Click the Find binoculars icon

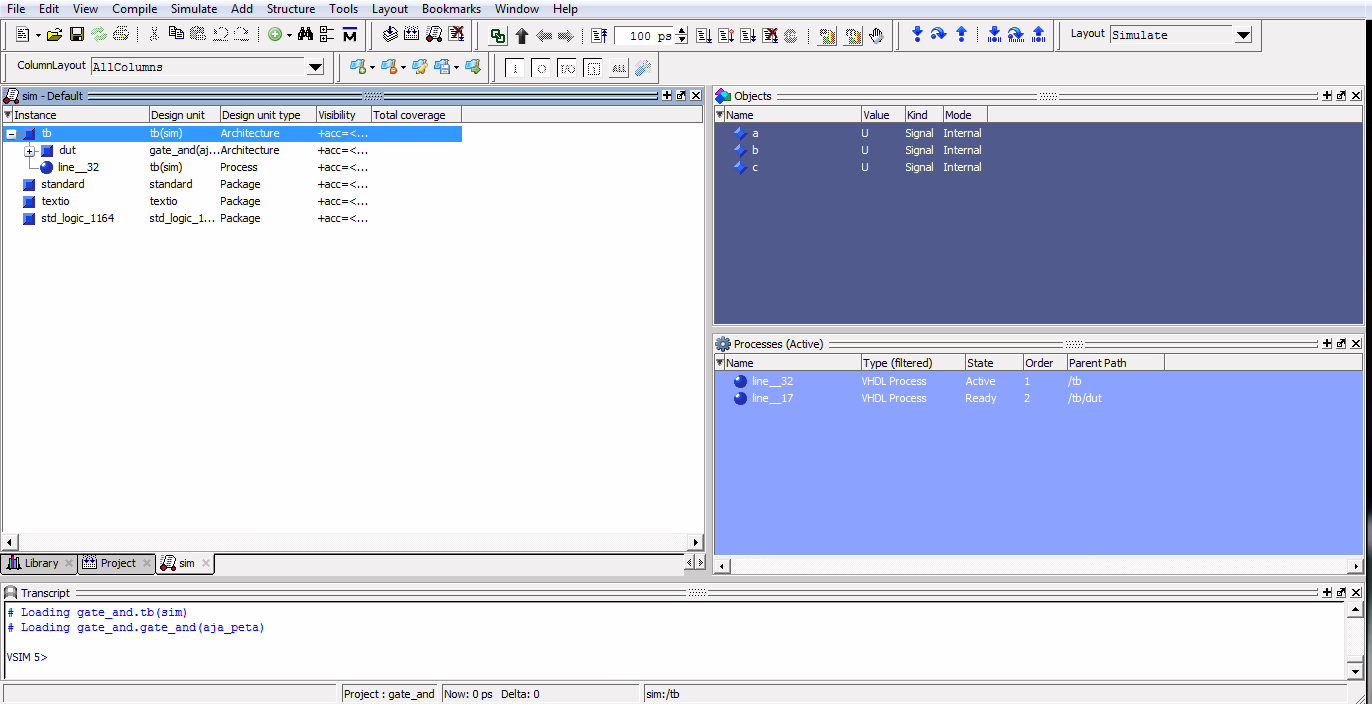[x=306, y=35]
